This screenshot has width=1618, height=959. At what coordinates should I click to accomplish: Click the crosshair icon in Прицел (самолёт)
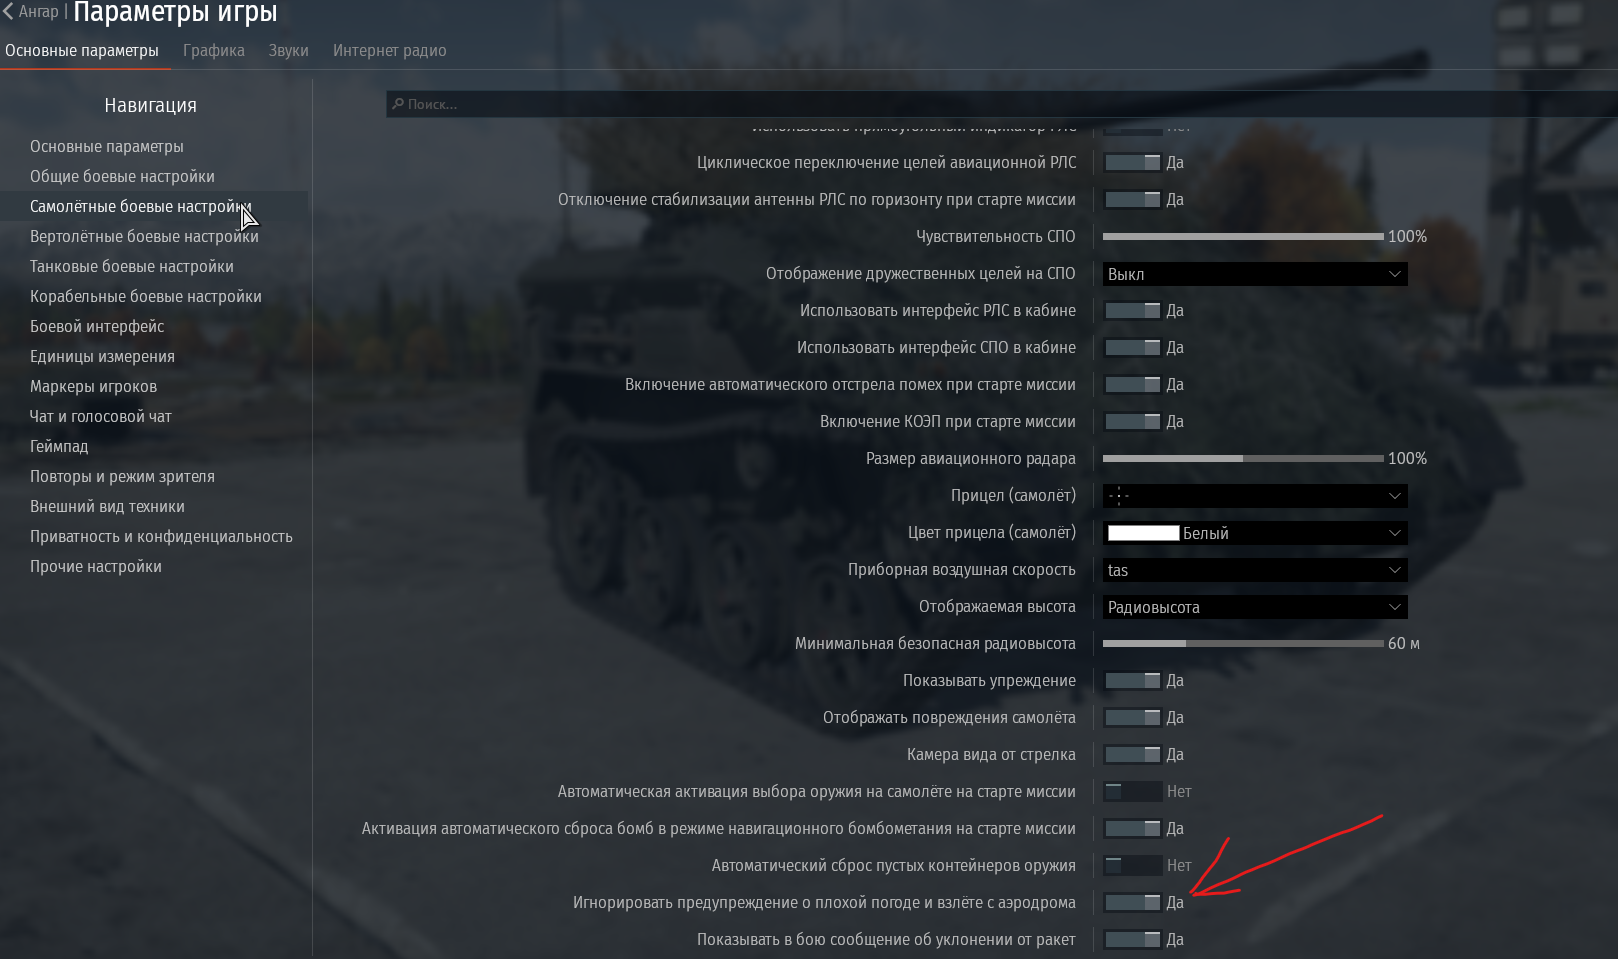click(x=1119, y=496)
